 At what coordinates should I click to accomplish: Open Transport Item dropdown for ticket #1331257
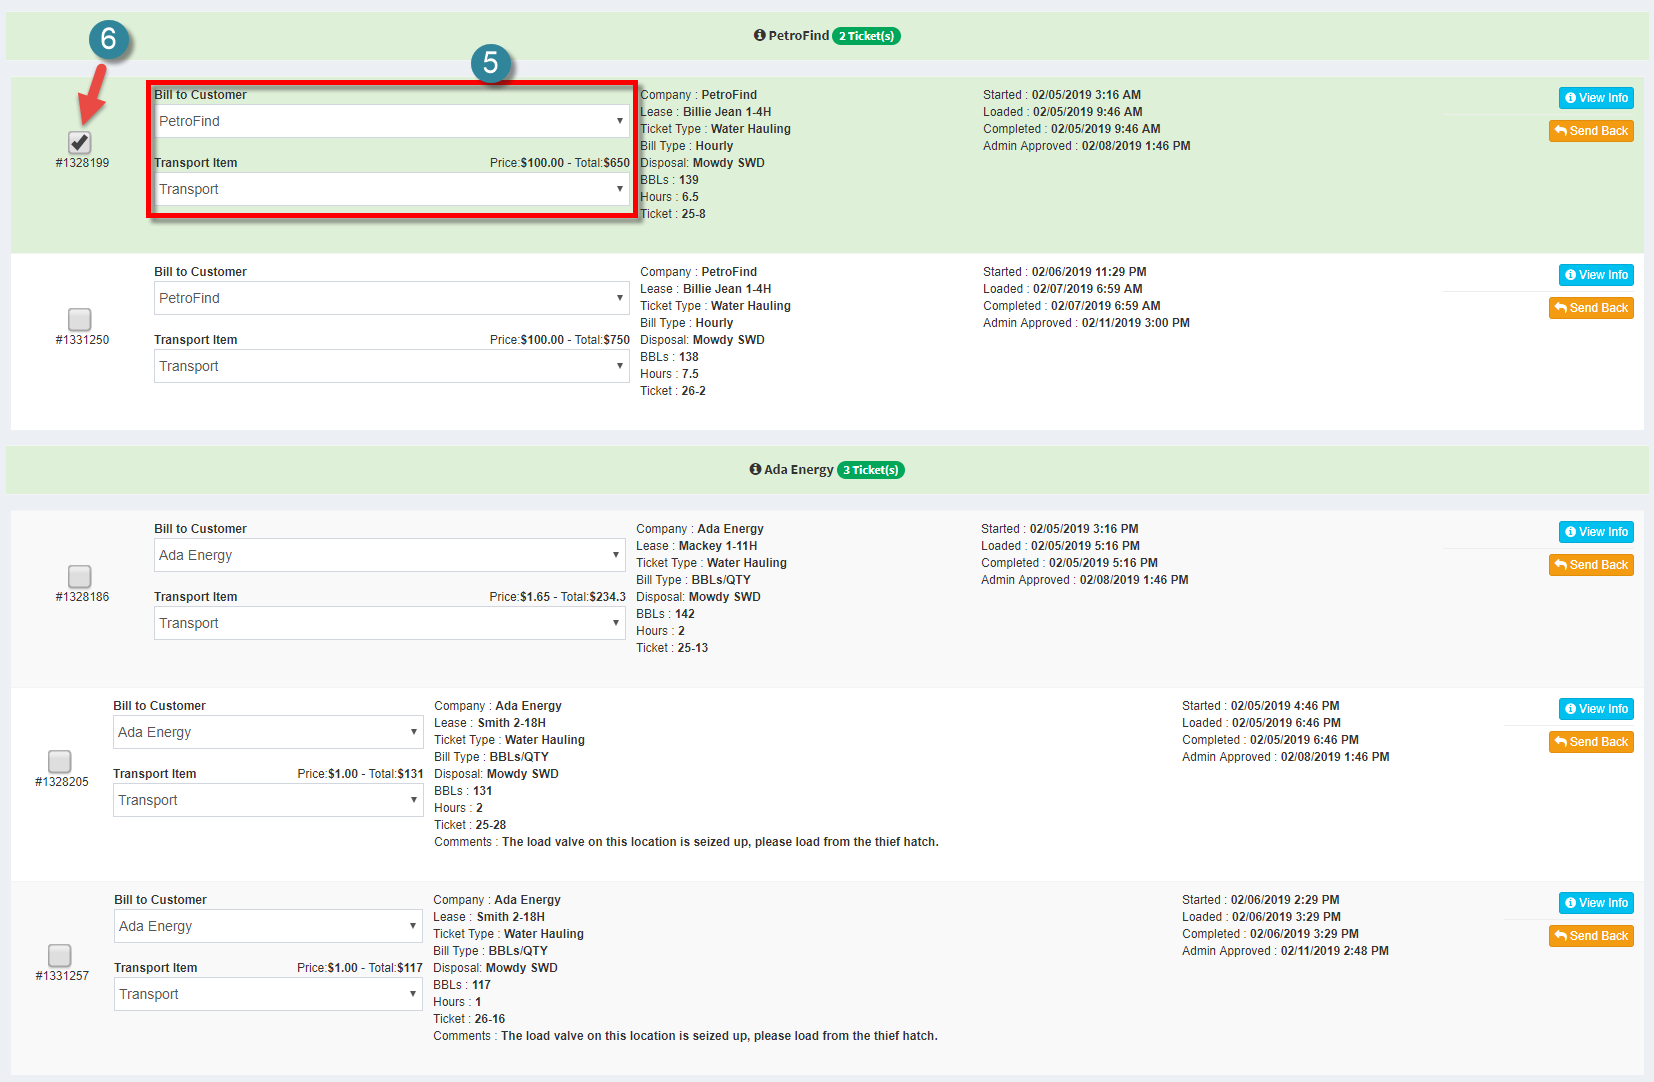pyautogui.click(x=268, y=994)
